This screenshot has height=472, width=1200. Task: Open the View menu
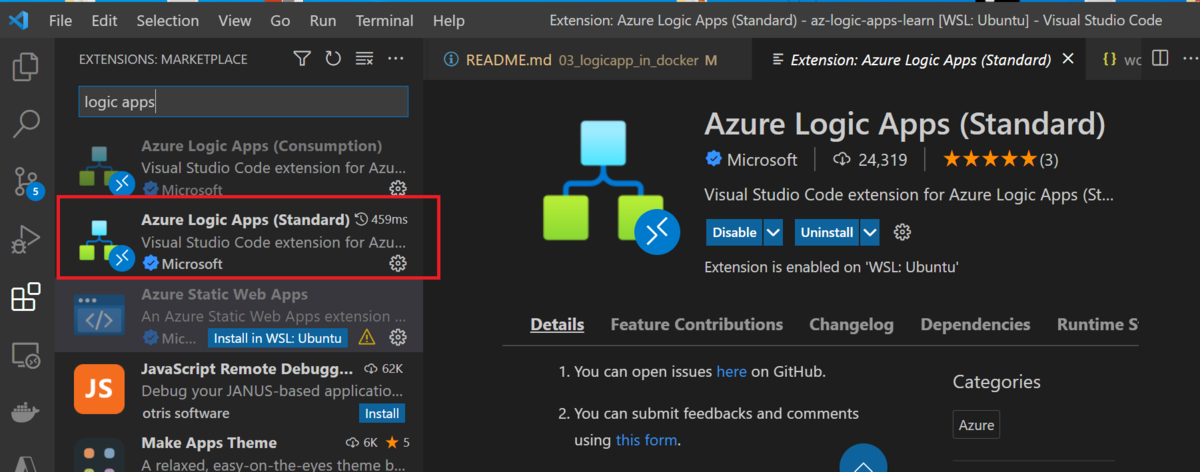(235, 20)
